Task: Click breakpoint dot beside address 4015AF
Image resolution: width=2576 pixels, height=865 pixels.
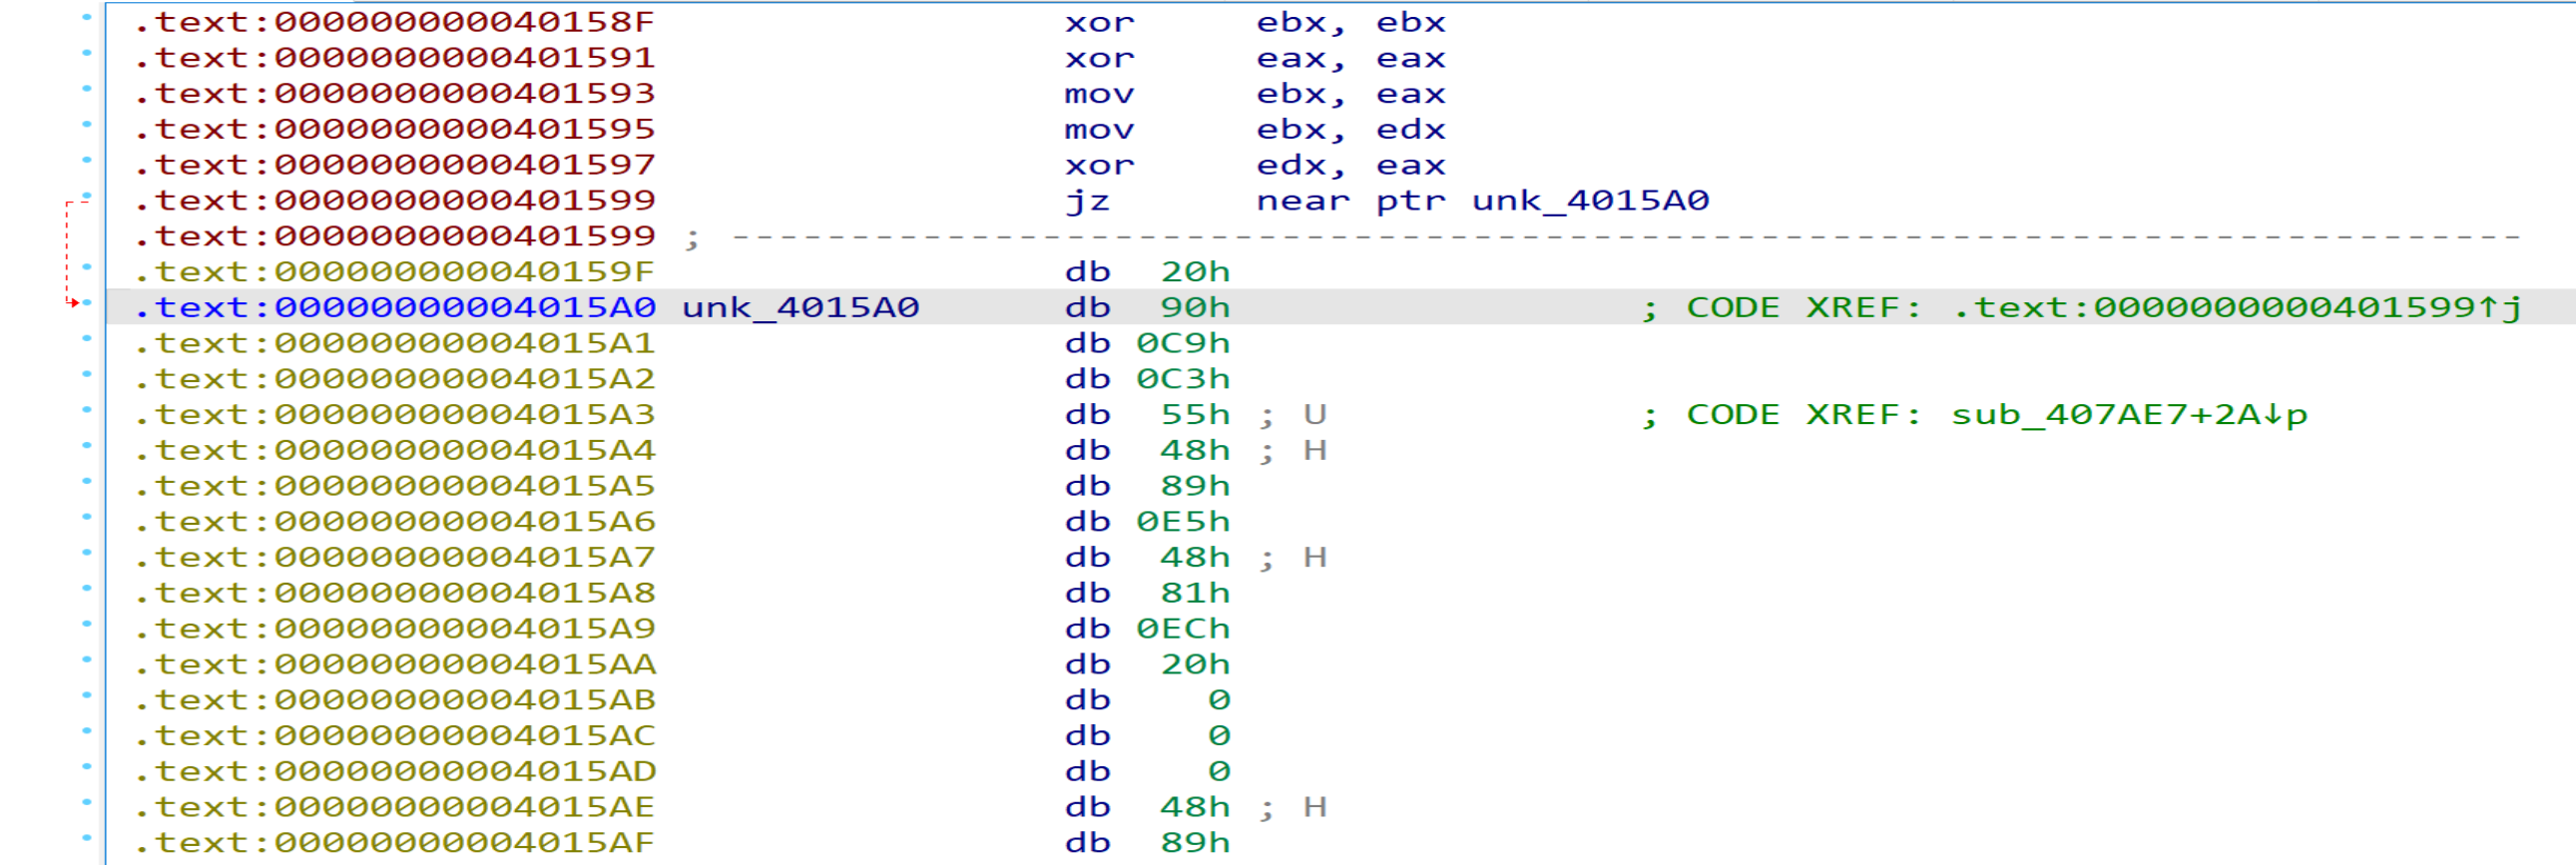Action: (87, 838)
